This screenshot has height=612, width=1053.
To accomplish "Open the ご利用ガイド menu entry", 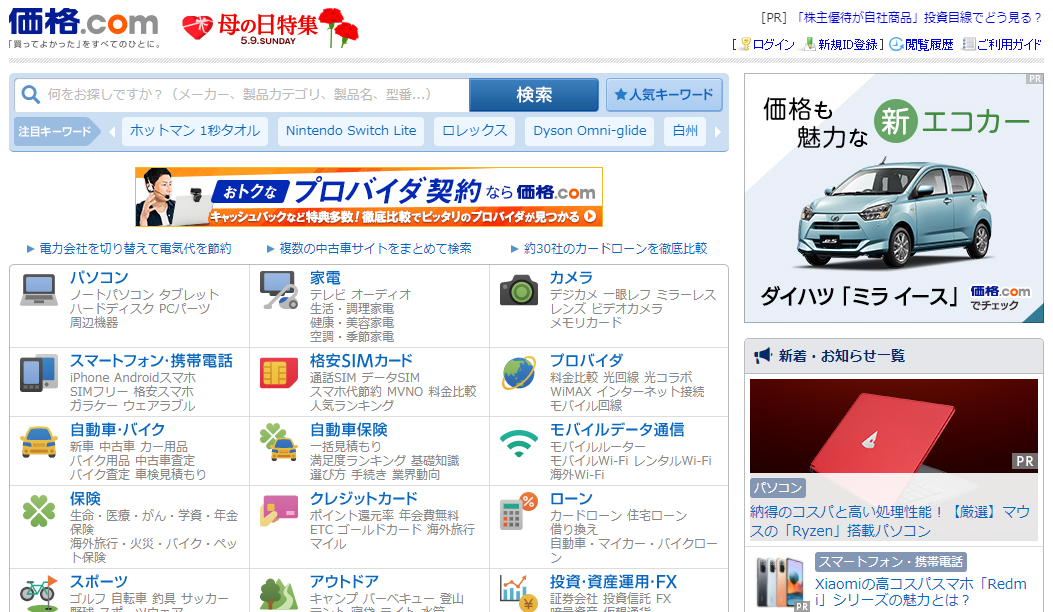I will (x=1007, y=44).
